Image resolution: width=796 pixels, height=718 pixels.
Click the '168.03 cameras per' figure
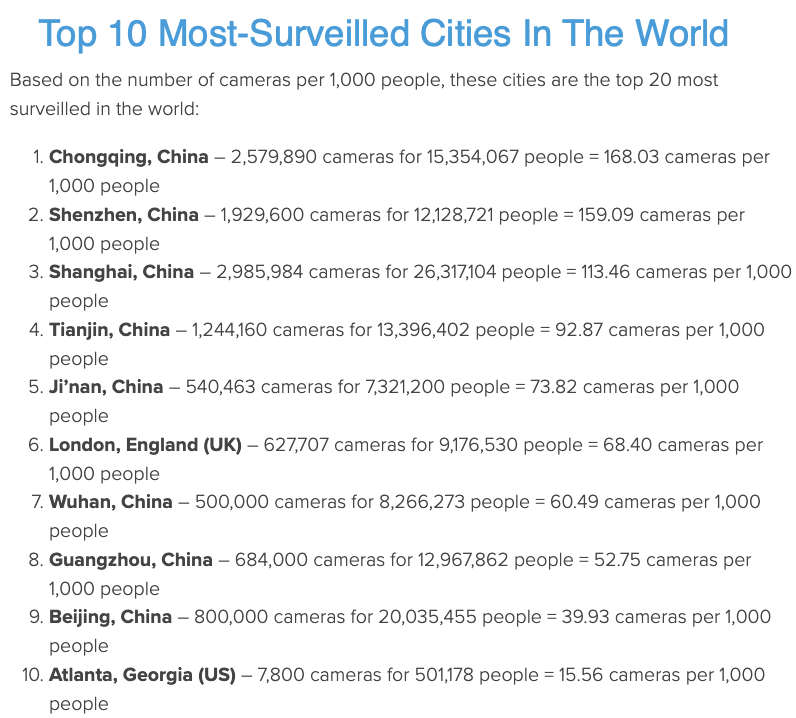click(686, 157)
